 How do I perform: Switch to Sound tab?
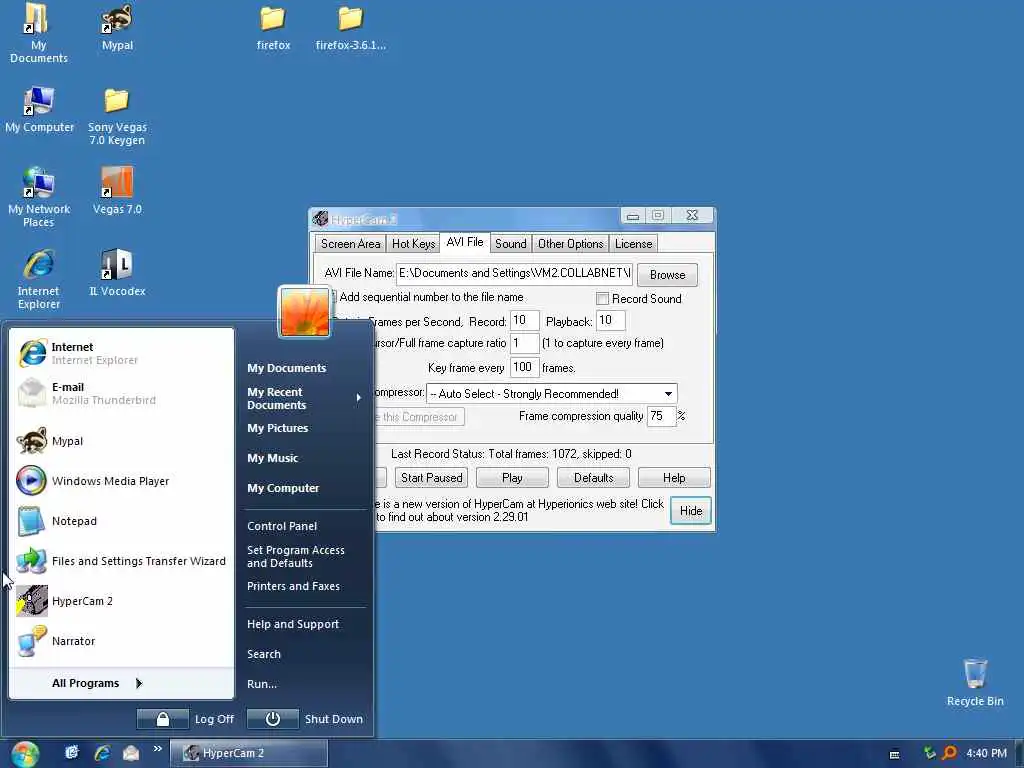(x=511, y=244)
